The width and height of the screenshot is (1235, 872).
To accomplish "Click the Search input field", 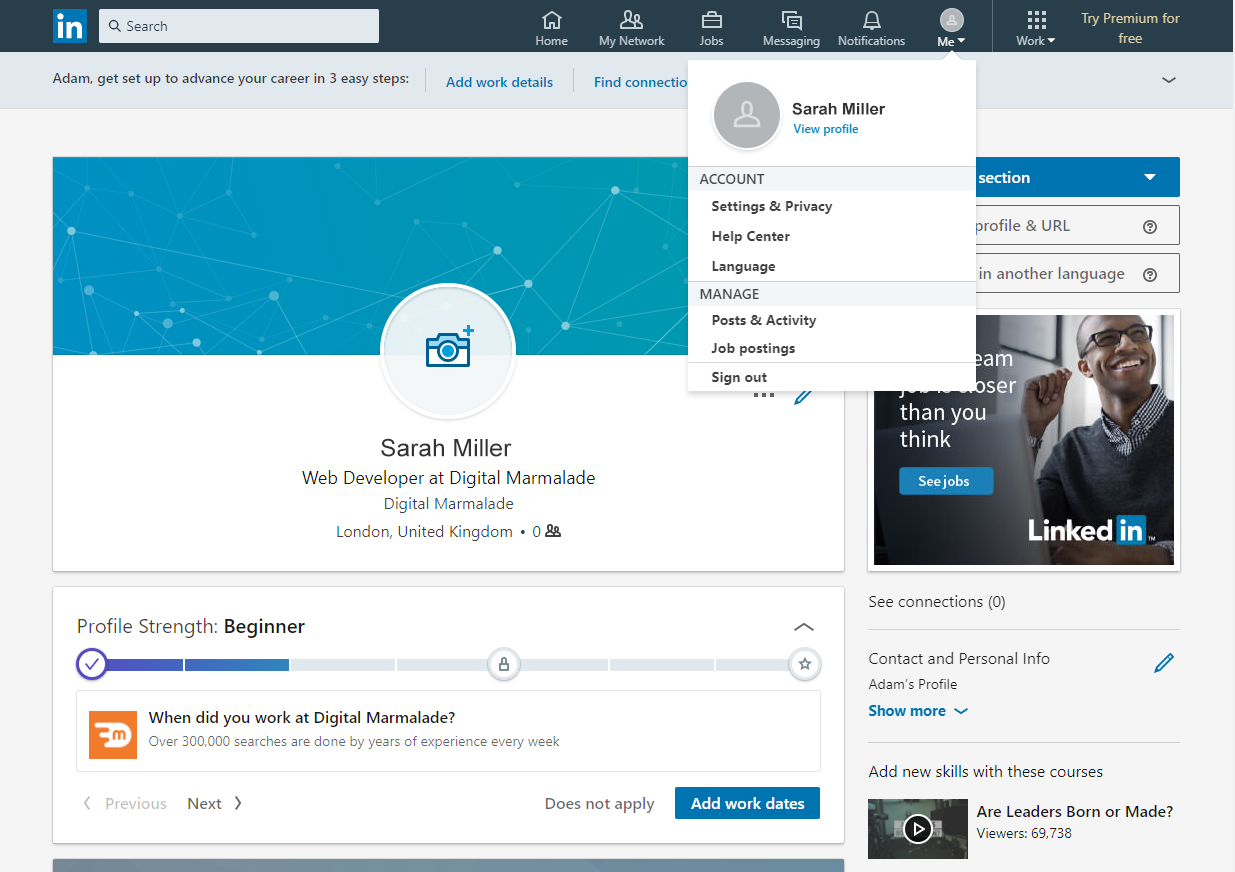I will (x=238, y=25).
